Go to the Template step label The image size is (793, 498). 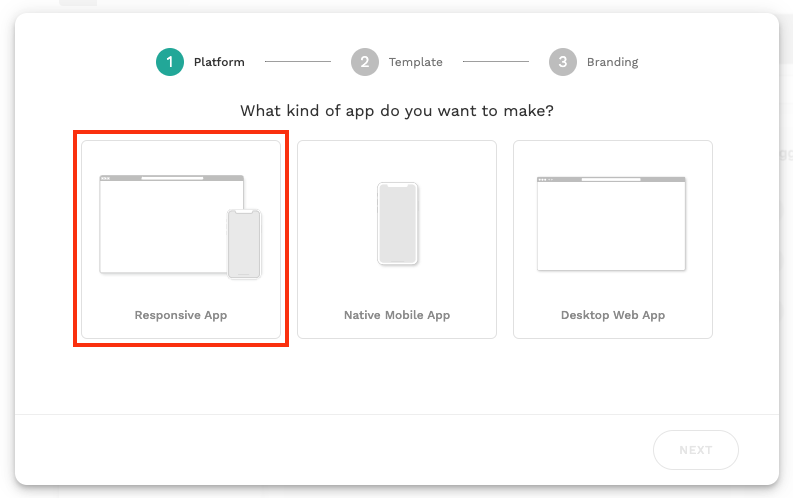416,62
